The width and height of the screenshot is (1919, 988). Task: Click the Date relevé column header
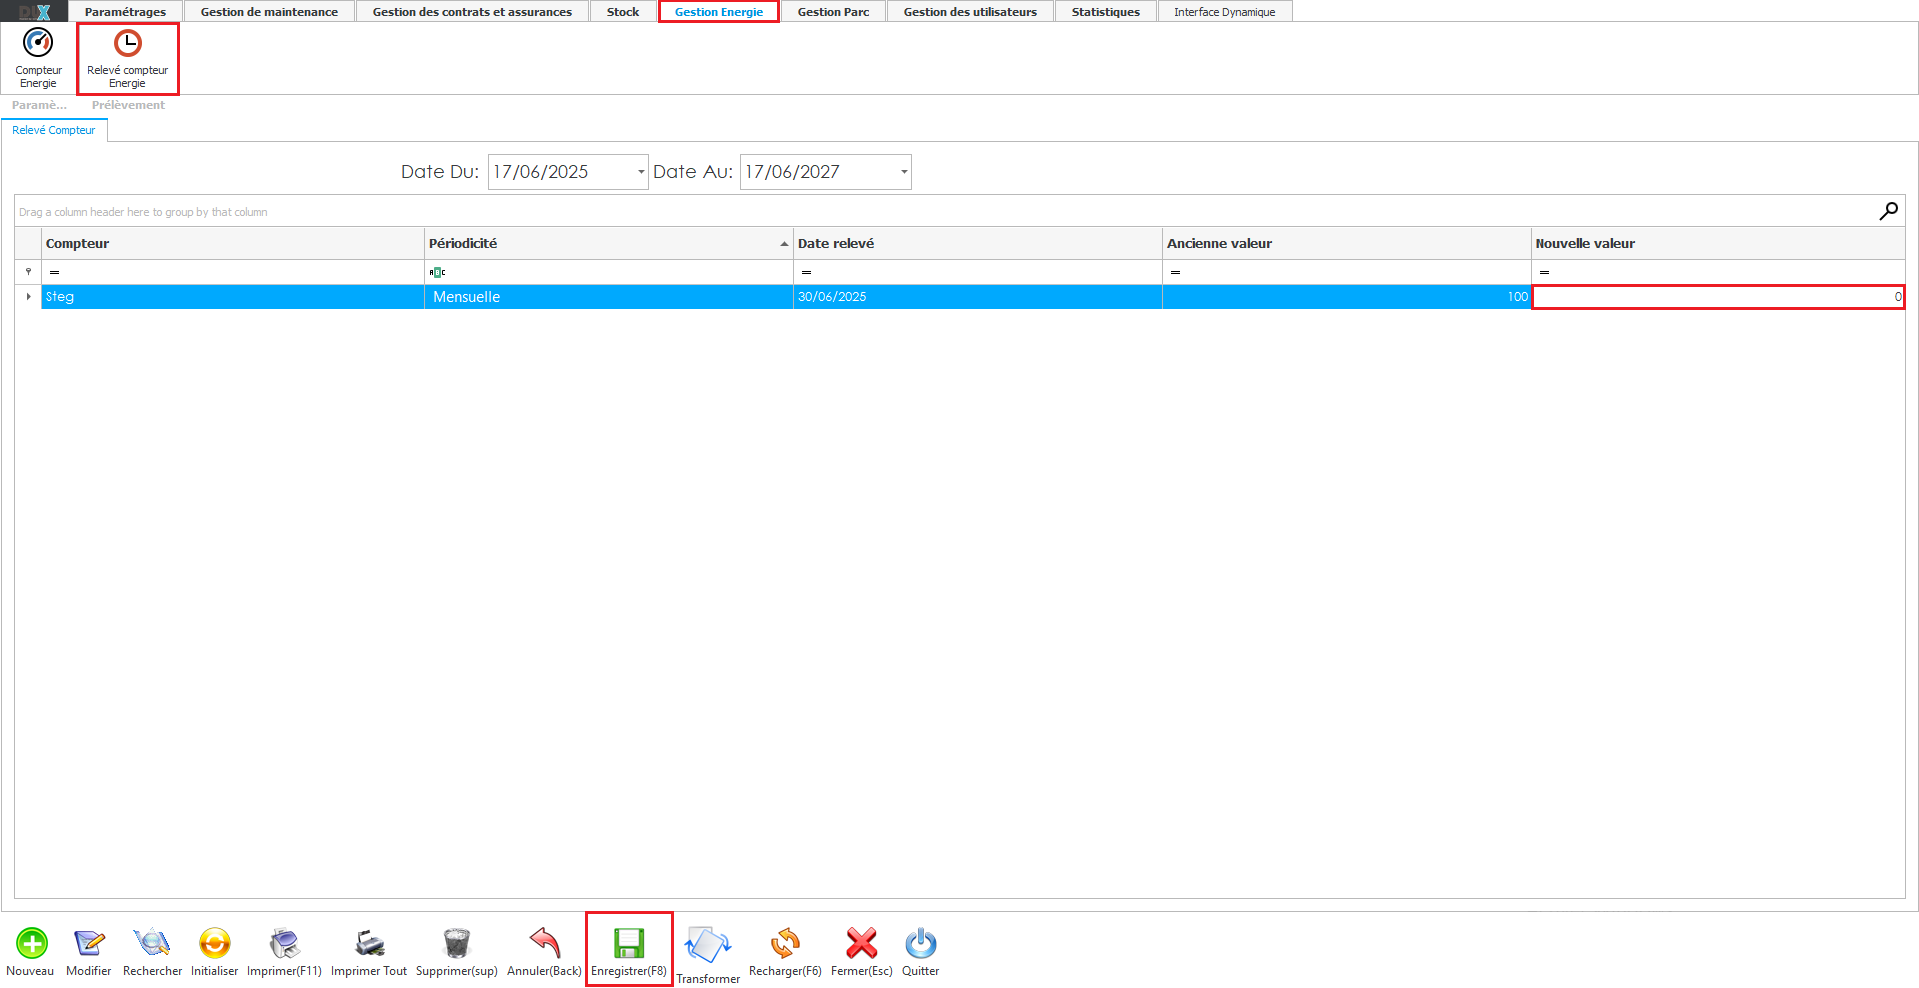975,243
